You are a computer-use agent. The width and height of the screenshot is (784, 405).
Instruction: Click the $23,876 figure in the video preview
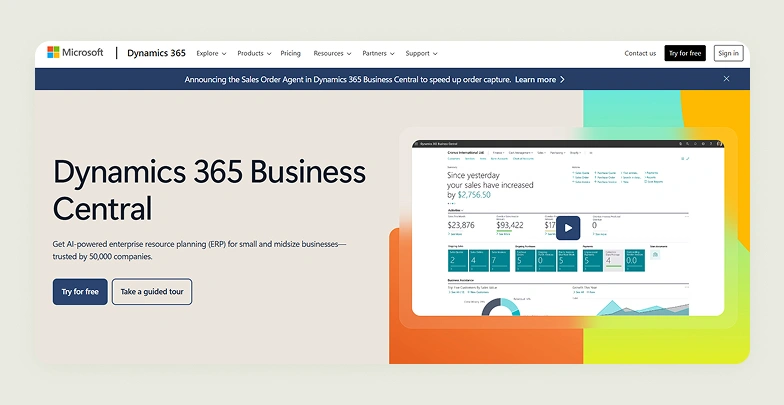click(461, 225)
